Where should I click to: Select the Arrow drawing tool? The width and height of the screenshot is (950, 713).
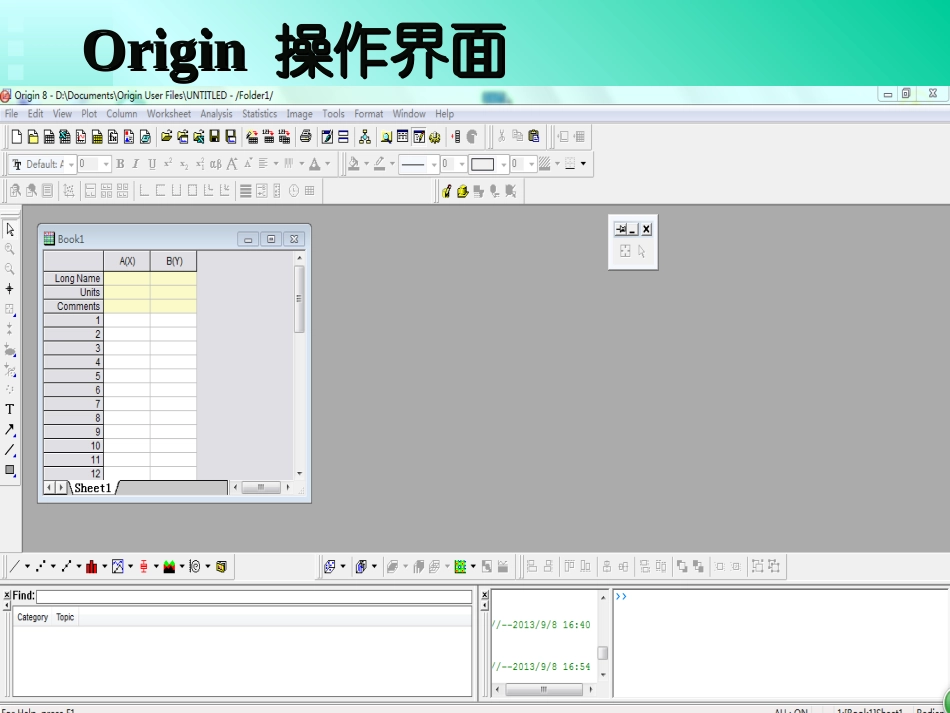click(x=10, y=429)
